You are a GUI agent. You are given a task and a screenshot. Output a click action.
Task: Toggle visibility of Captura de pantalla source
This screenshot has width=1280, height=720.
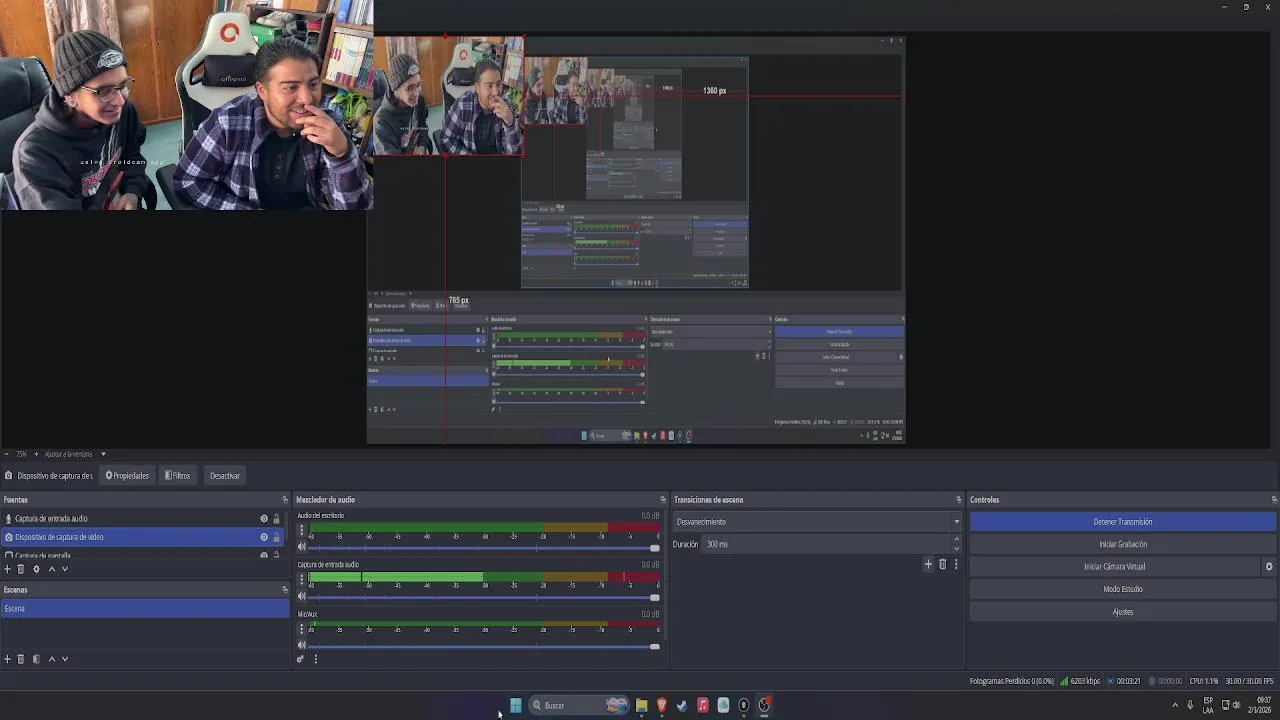tap(264, 555)
